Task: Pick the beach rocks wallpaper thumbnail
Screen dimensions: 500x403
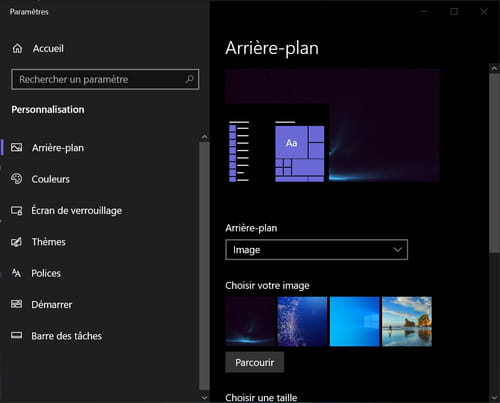Action: click(x=407, y=322)
